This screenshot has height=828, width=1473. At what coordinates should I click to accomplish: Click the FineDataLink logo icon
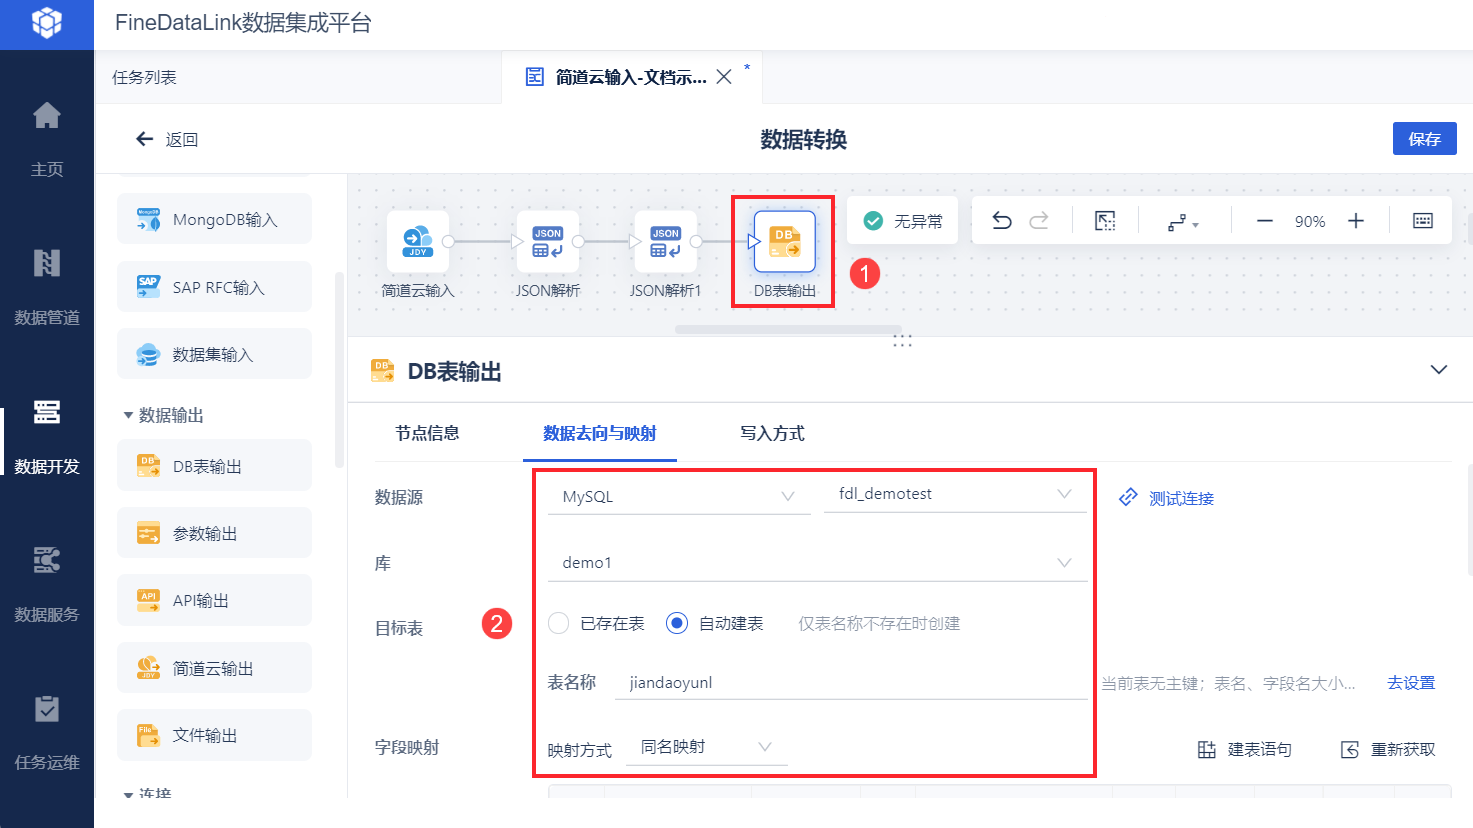[47, 23]
